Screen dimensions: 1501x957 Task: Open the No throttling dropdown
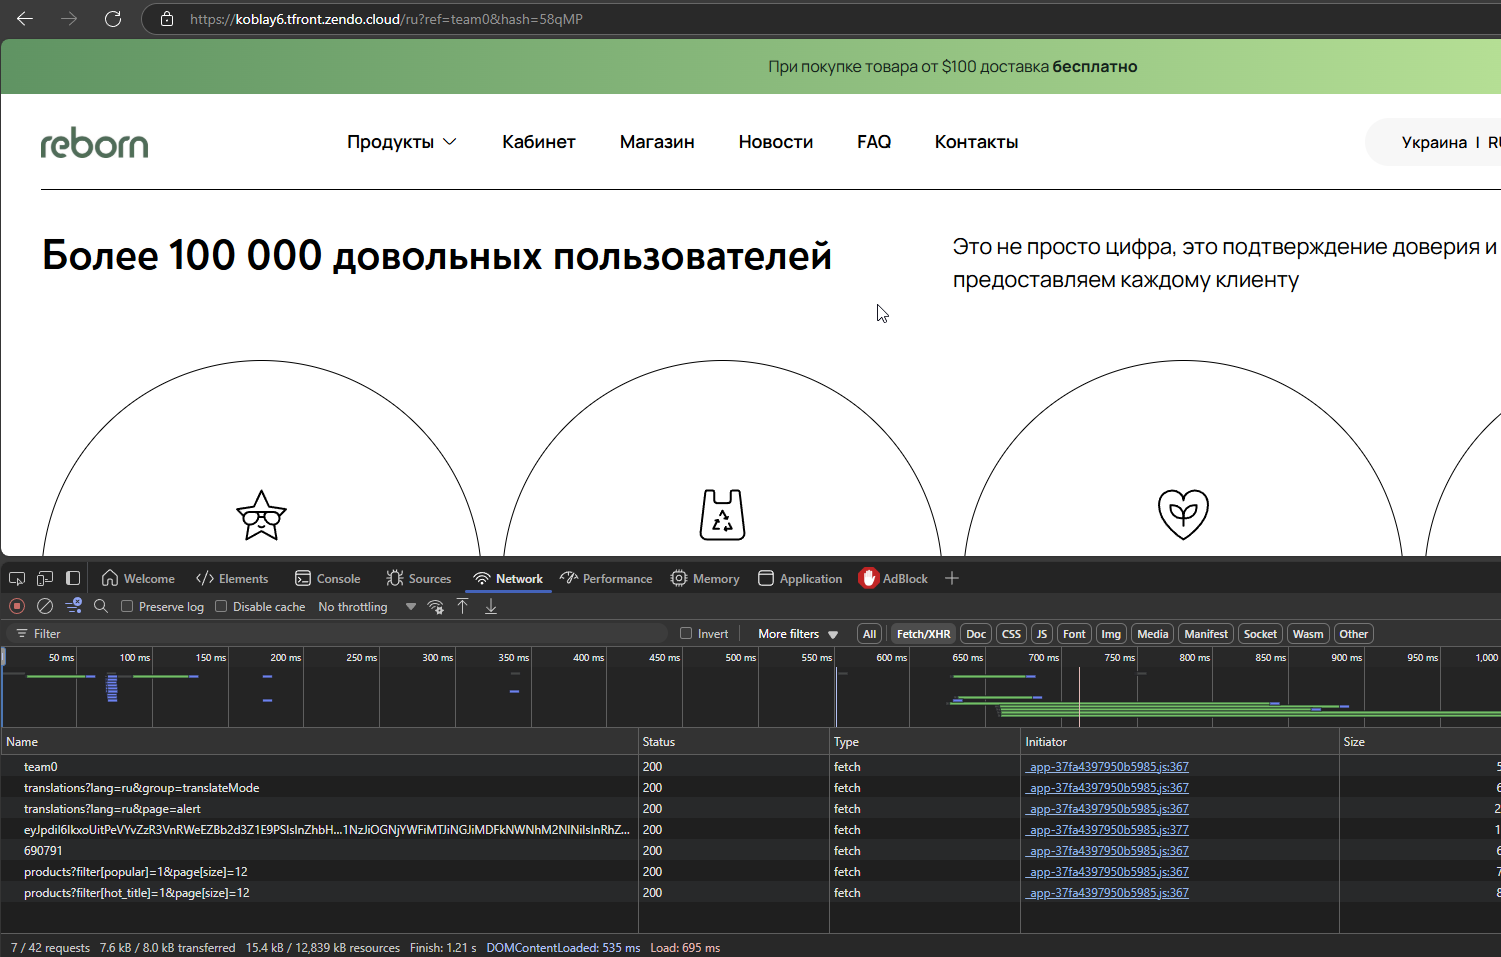(367, 606)
